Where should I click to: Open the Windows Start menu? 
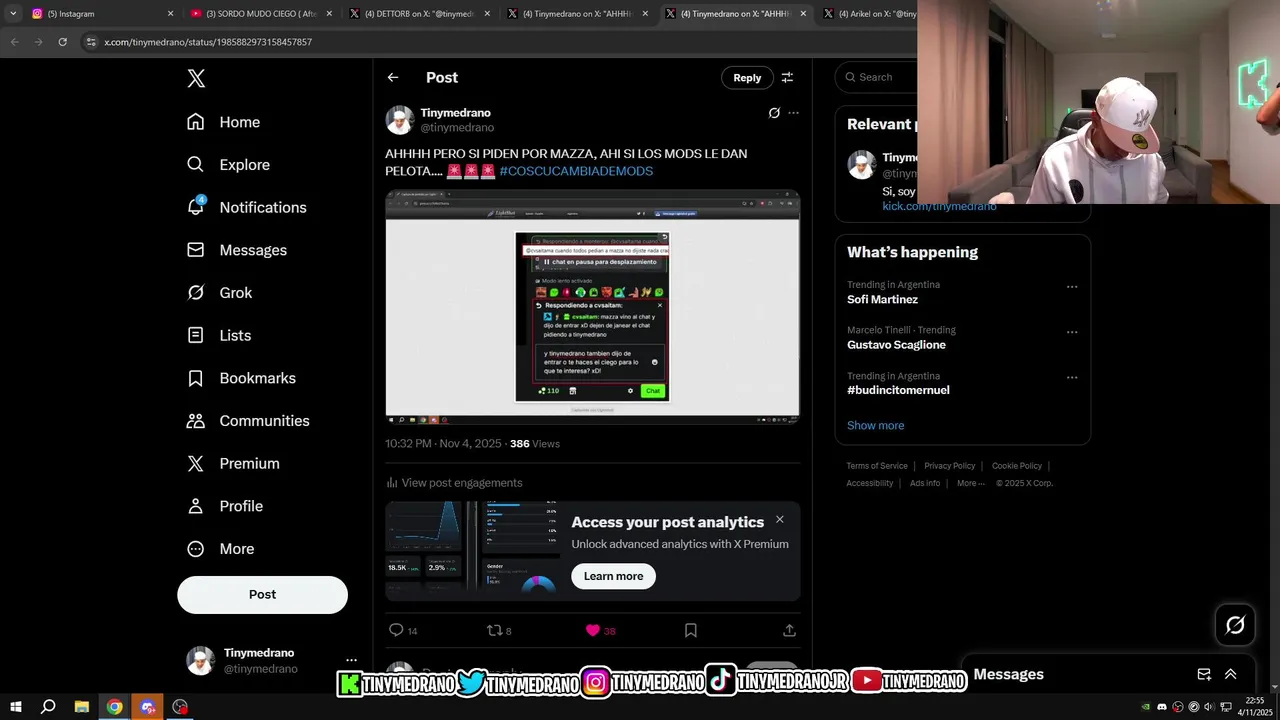pos(16,707)
